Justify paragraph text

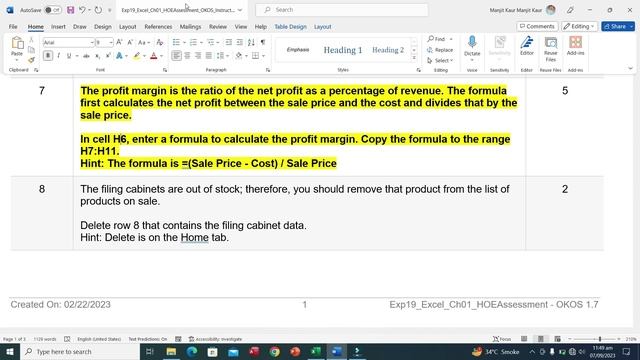pos(209,56)
